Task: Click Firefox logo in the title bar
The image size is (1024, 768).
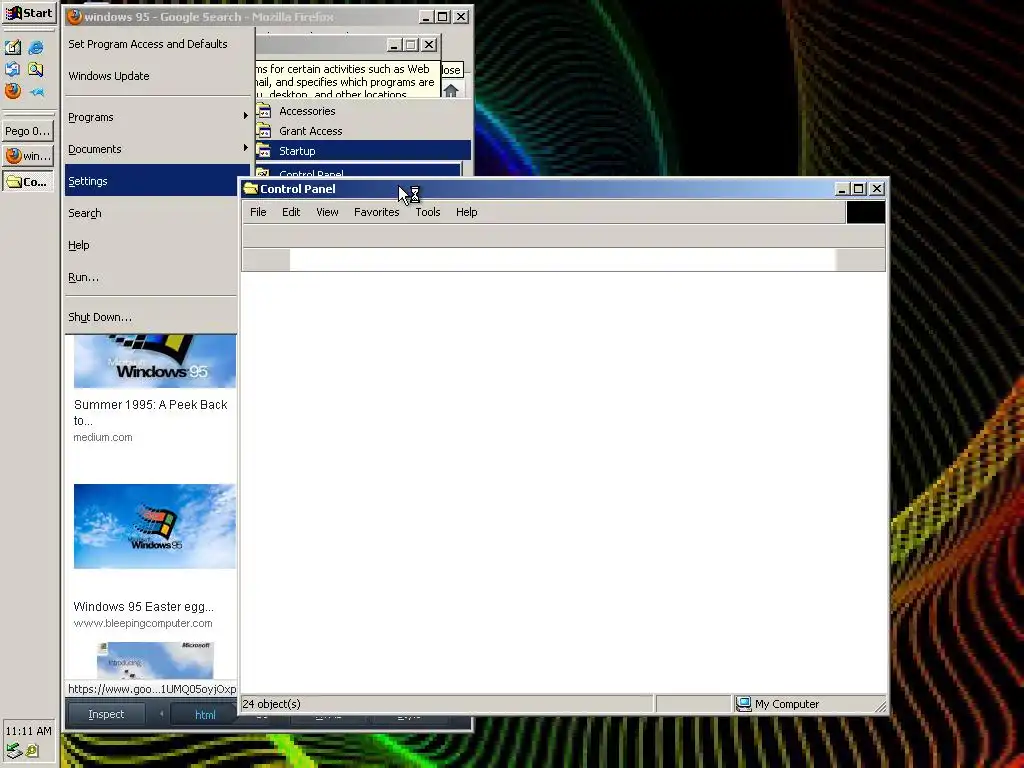Action: click(75, 16)
